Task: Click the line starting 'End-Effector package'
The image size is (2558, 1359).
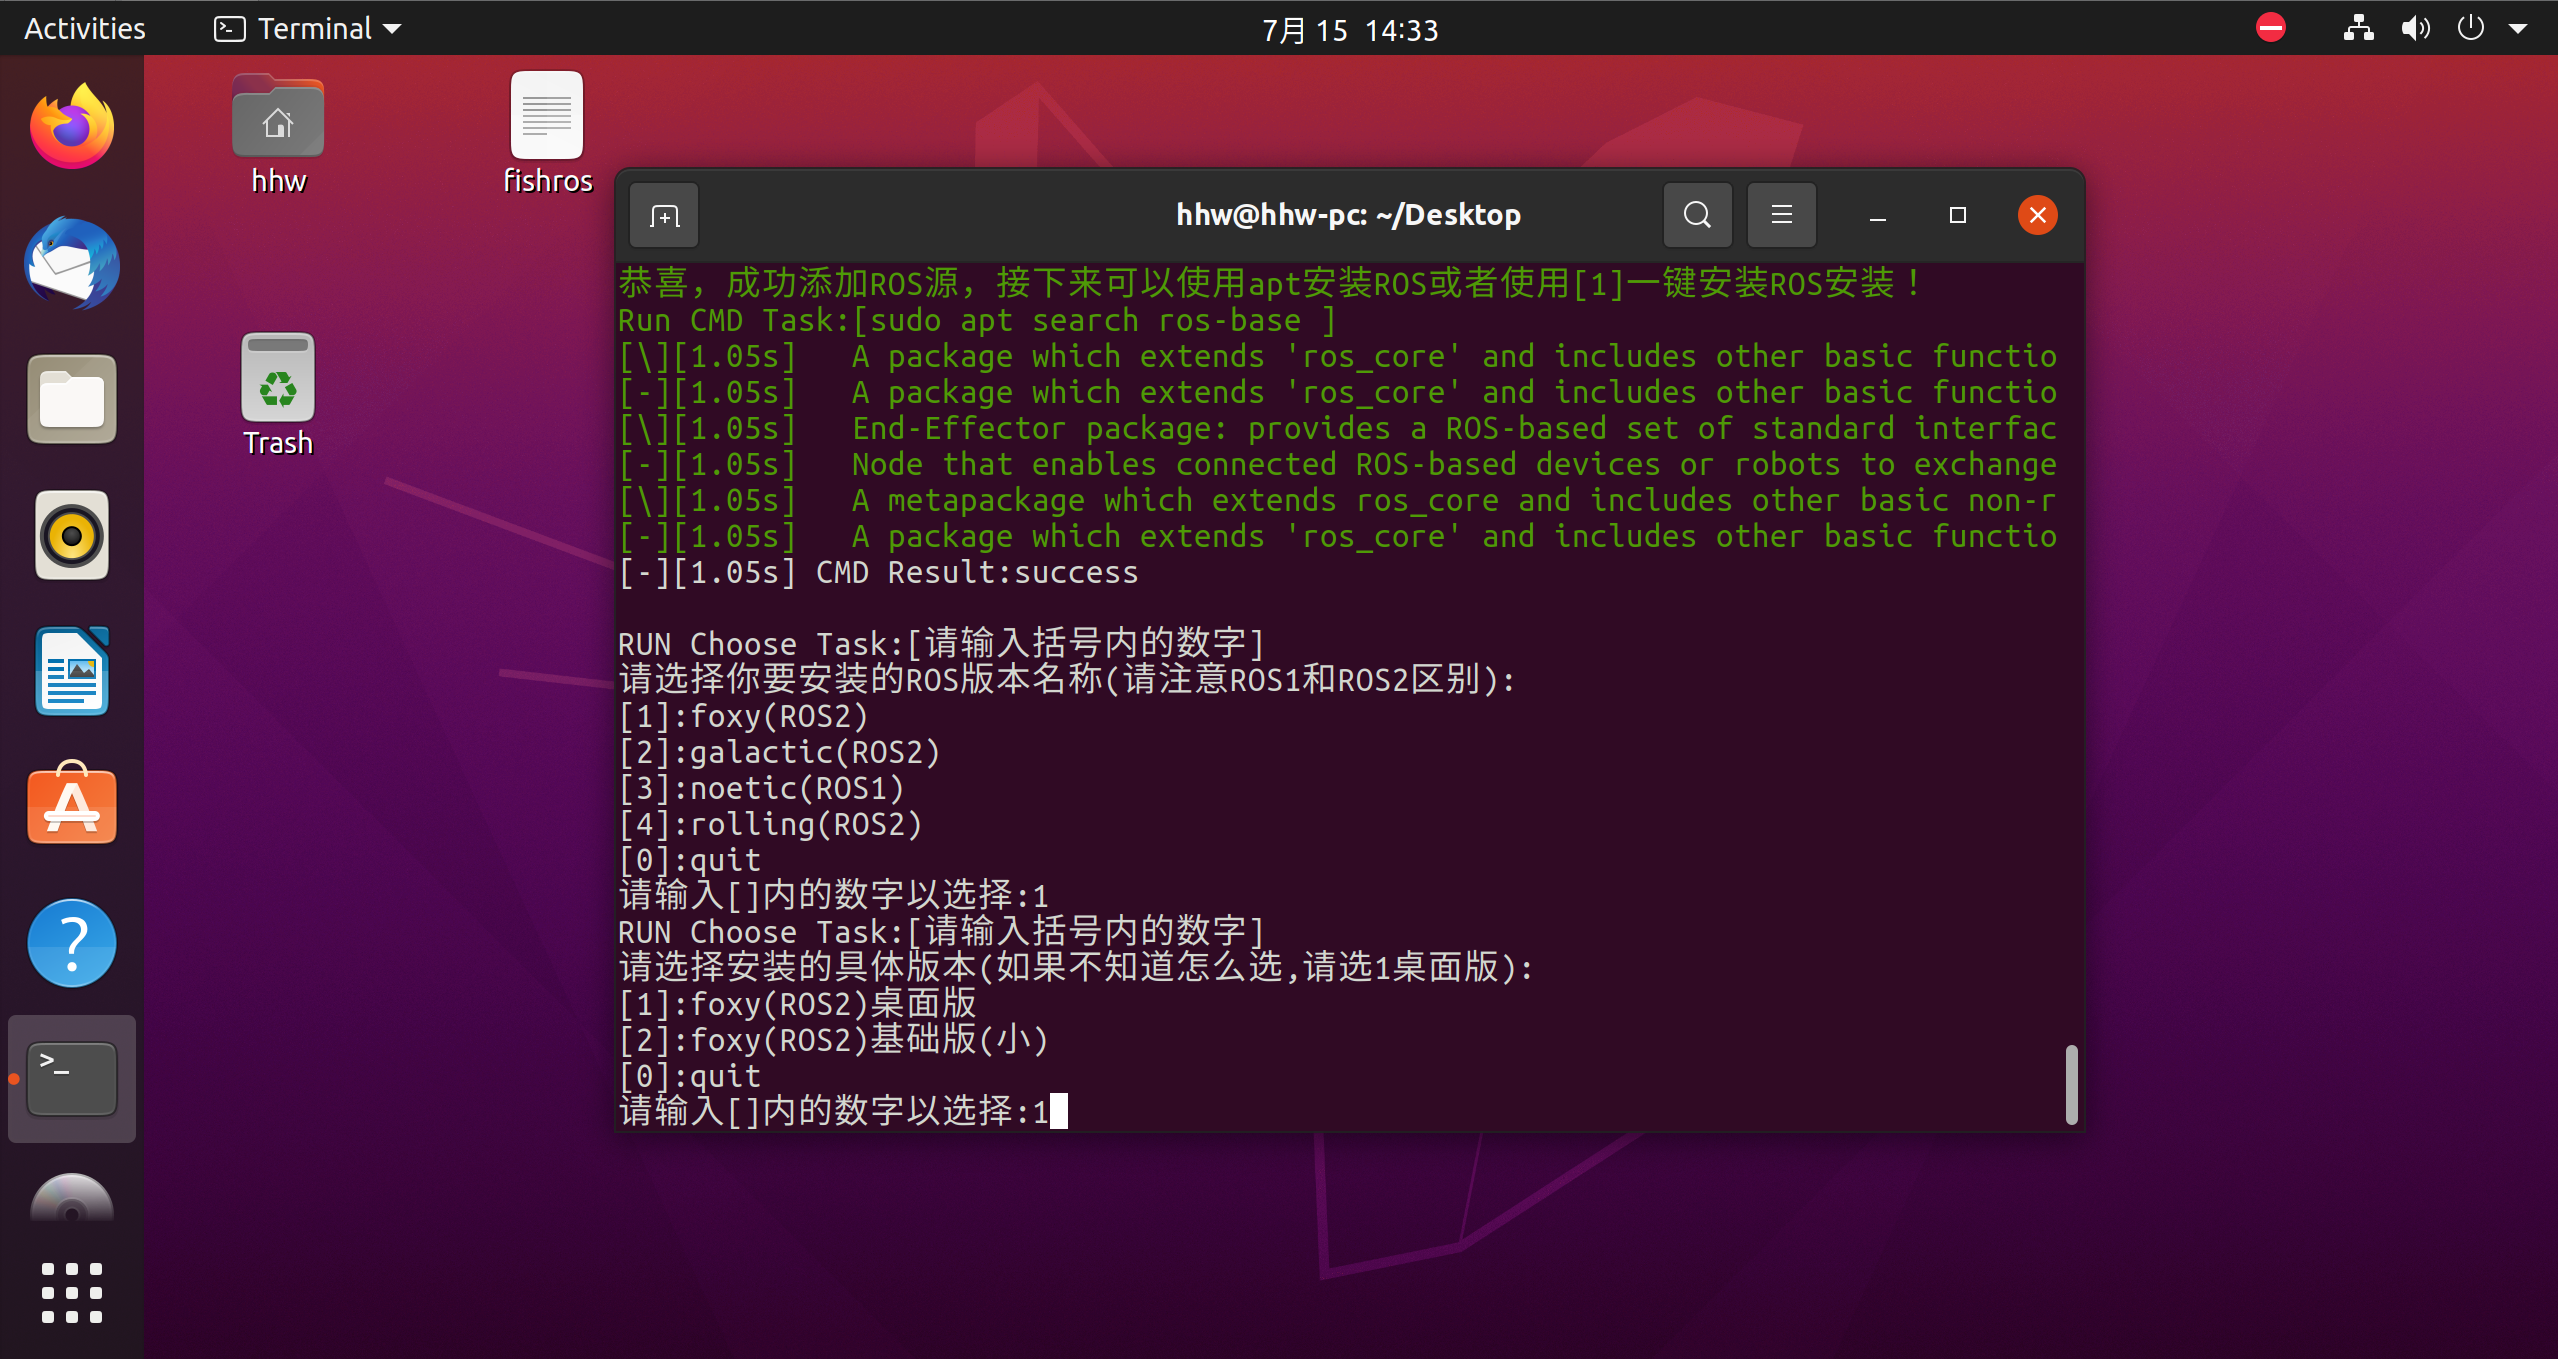Action: point(1337,428)
